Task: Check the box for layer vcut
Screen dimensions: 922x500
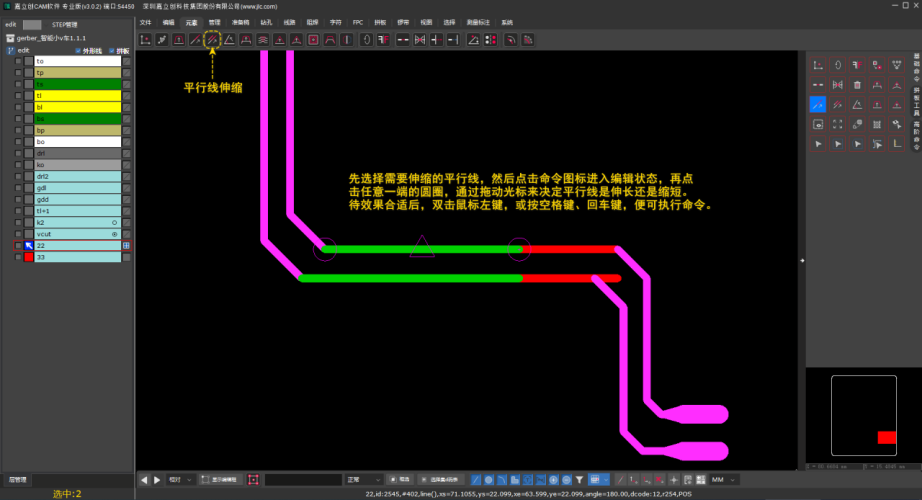Action: click(18, 234)
